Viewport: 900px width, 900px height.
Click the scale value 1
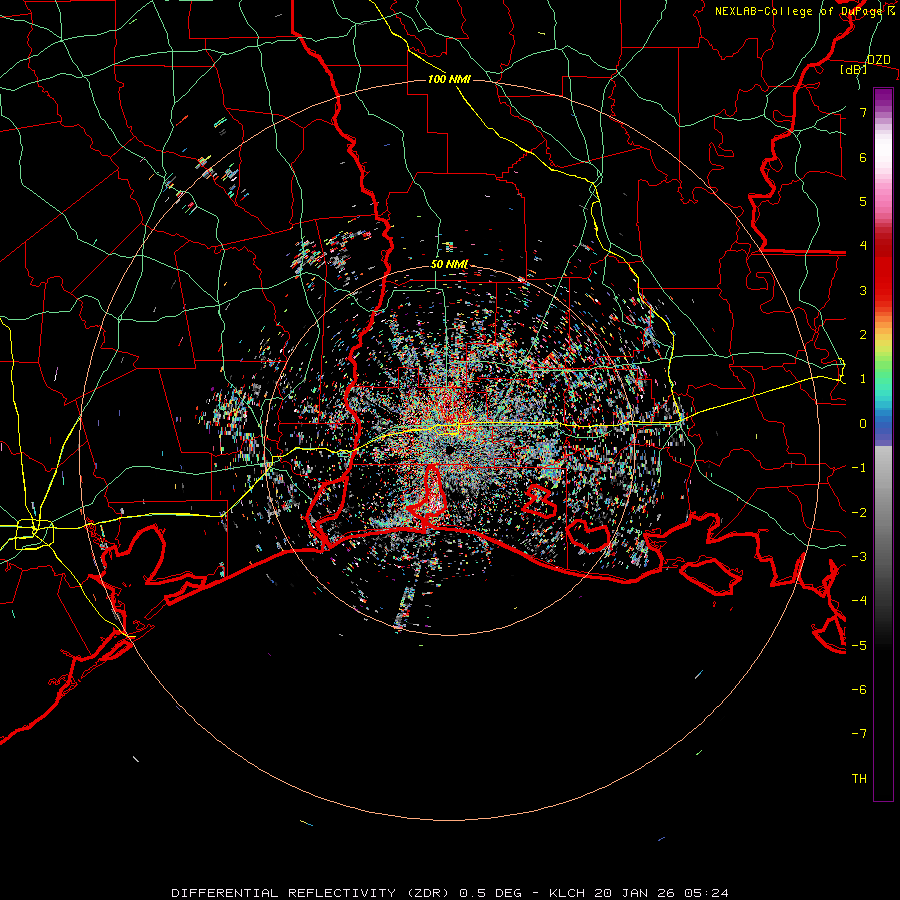point(863,379)
